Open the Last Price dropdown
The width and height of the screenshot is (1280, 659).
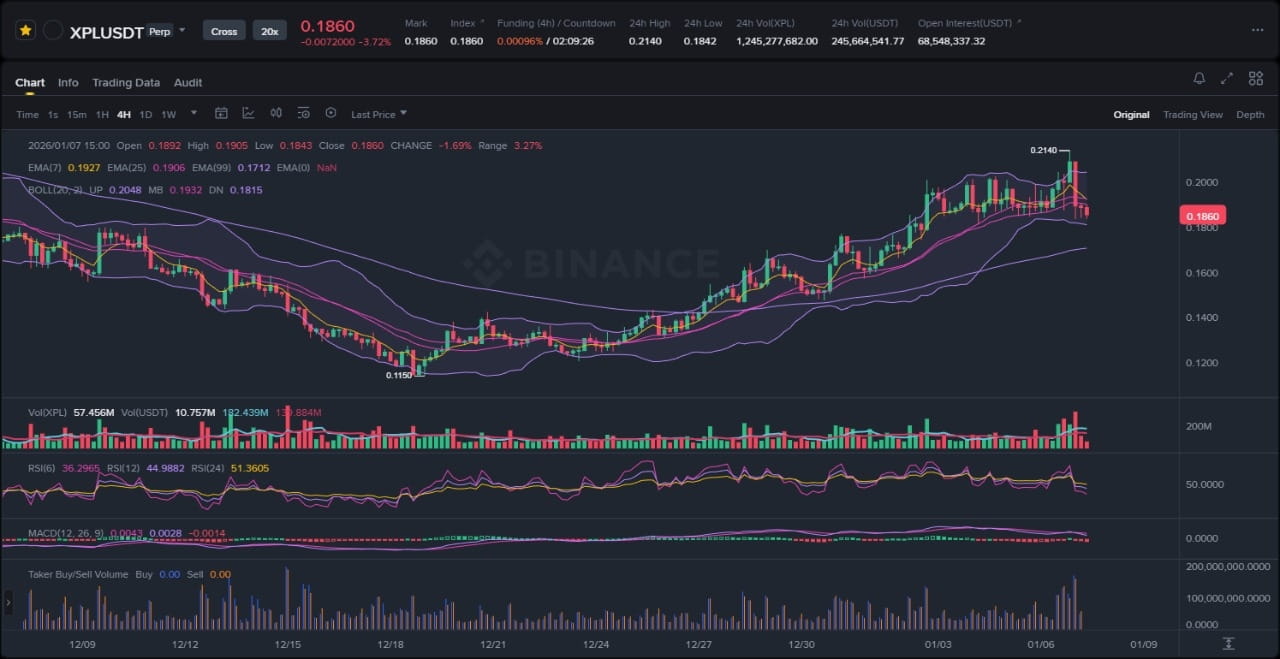point(379,114)
